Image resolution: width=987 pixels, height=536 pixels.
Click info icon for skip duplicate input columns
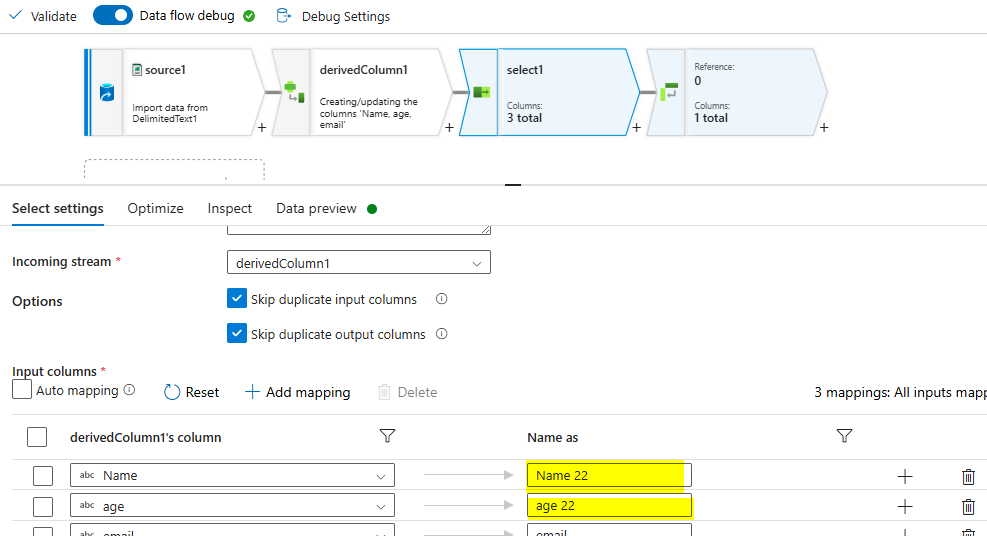pos(442,299)
